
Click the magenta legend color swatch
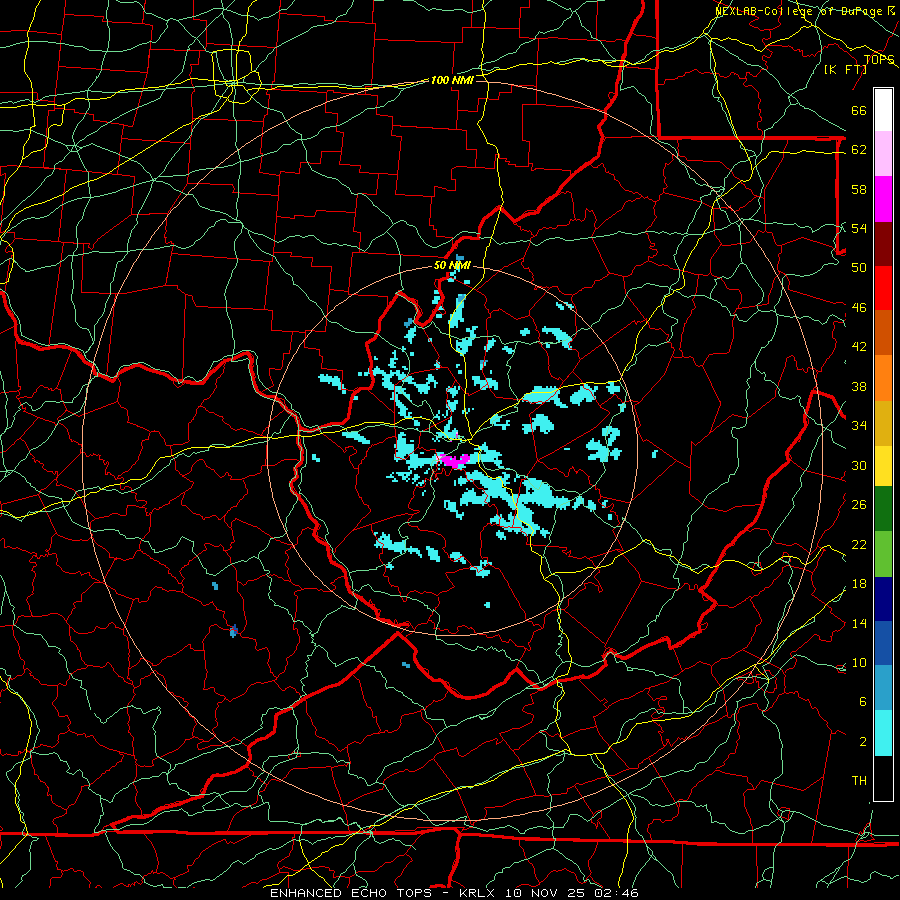click(x=883, y=199)
